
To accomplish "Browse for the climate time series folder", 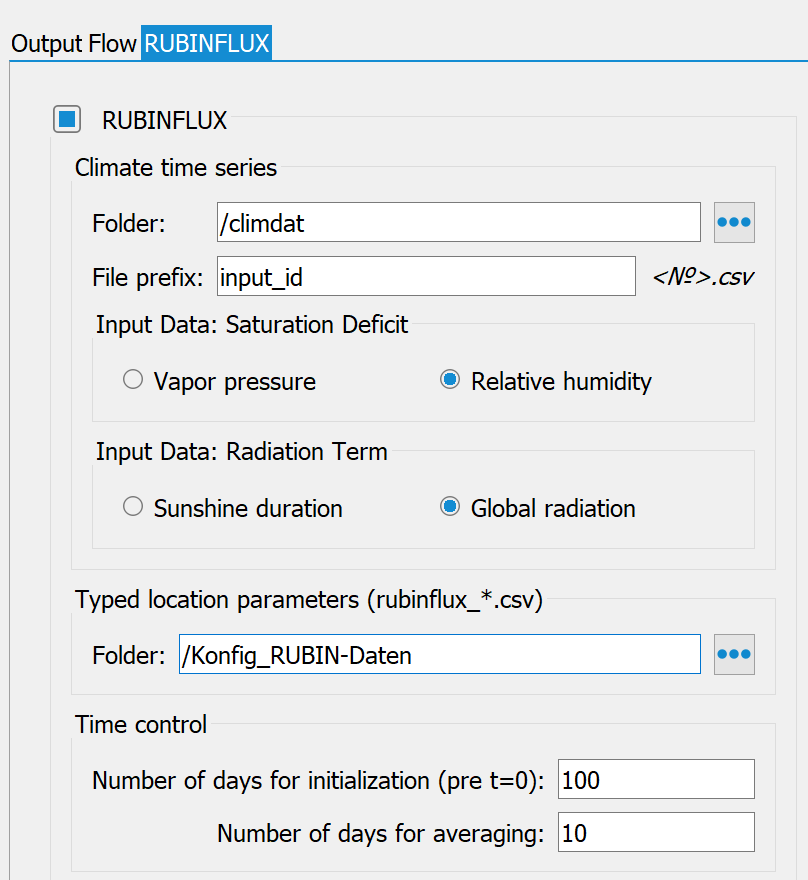I will pyautogui.click(x=734, y=222).
